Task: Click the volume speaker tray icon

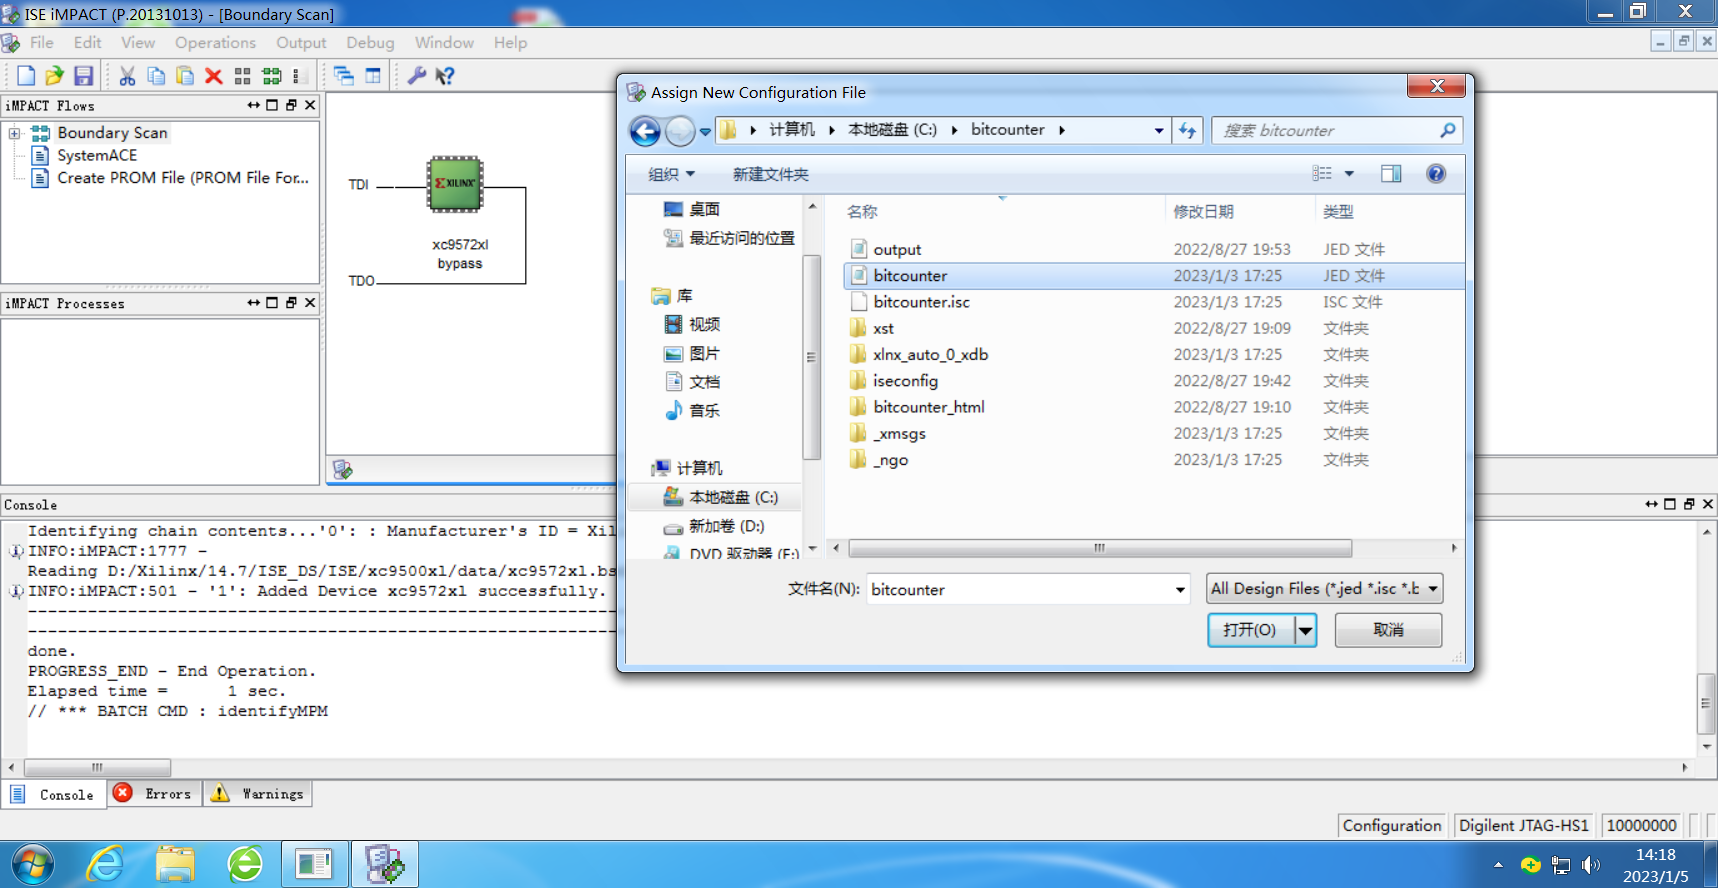Action: [x=1590, y=865]
